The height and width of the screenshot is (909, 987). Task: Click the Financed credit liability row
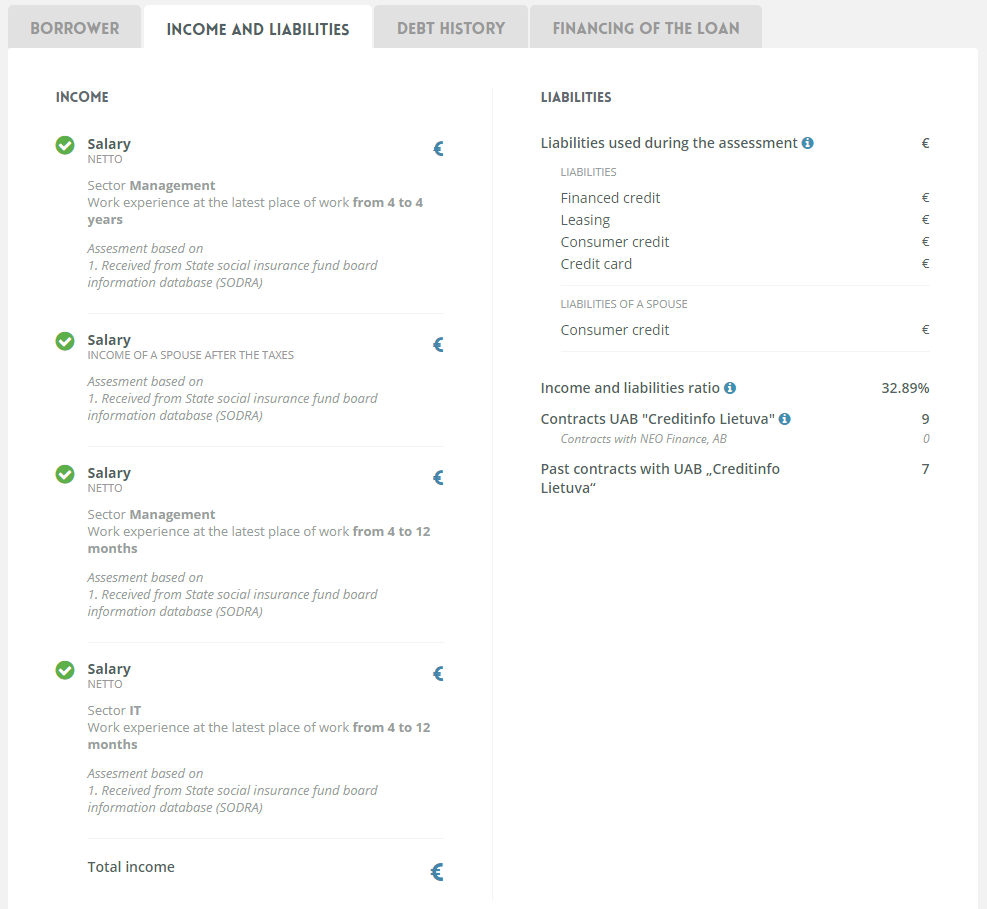click(745, 198)
